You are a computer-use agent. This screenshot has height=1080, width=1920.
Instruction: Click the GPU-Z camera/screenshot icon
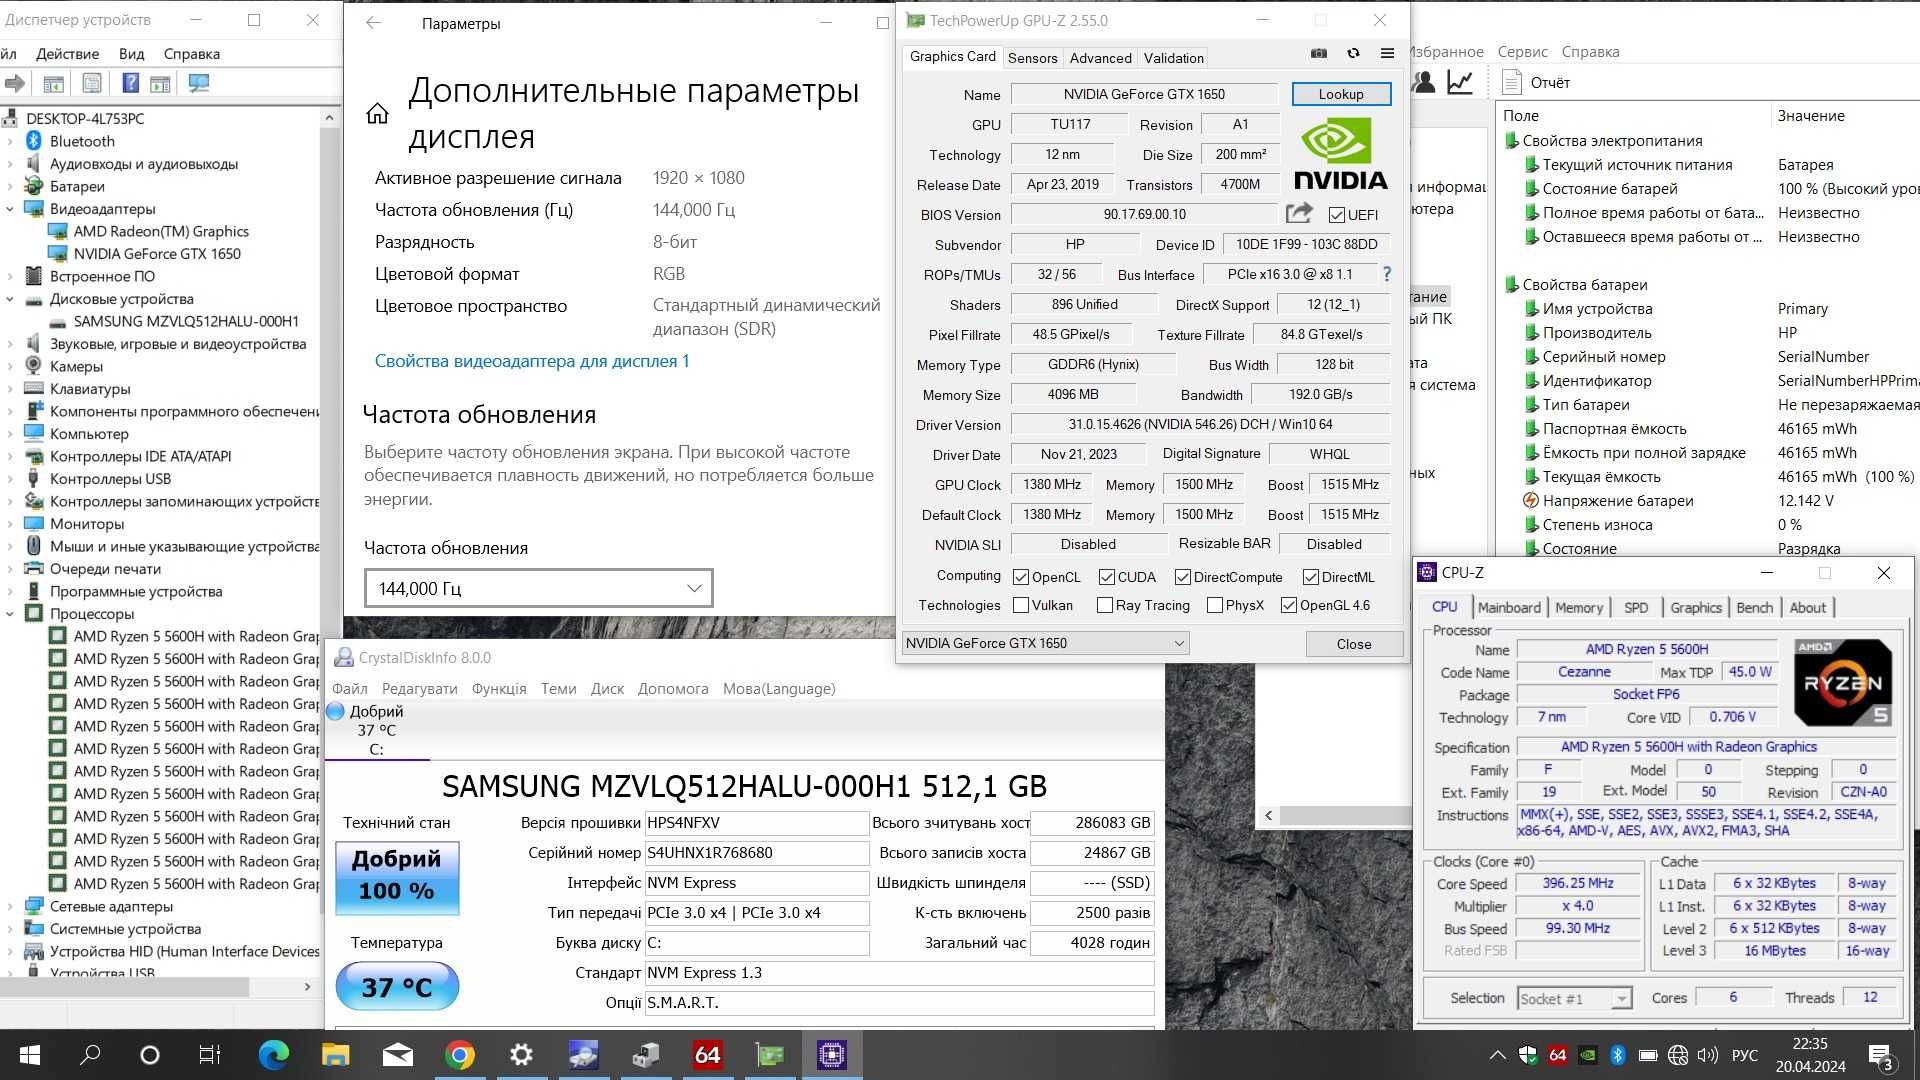click(x=1317, y=54)
